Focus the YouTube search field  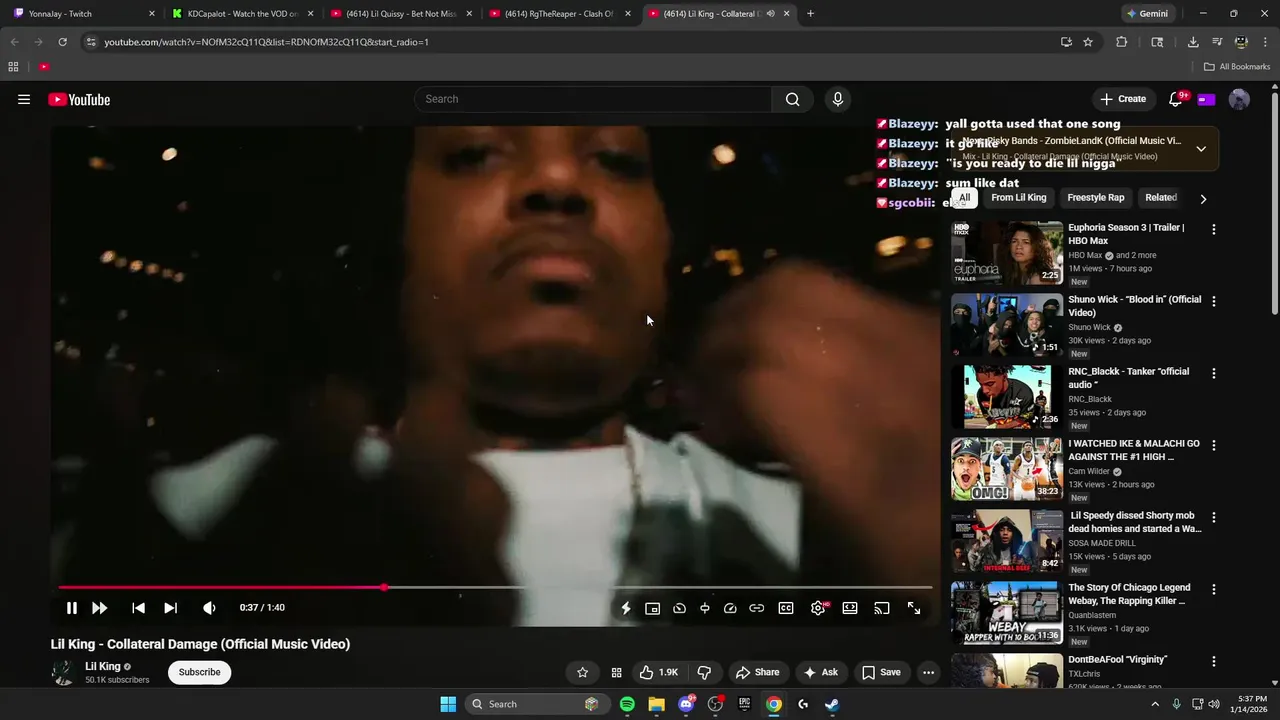click(x=593, y=99)
